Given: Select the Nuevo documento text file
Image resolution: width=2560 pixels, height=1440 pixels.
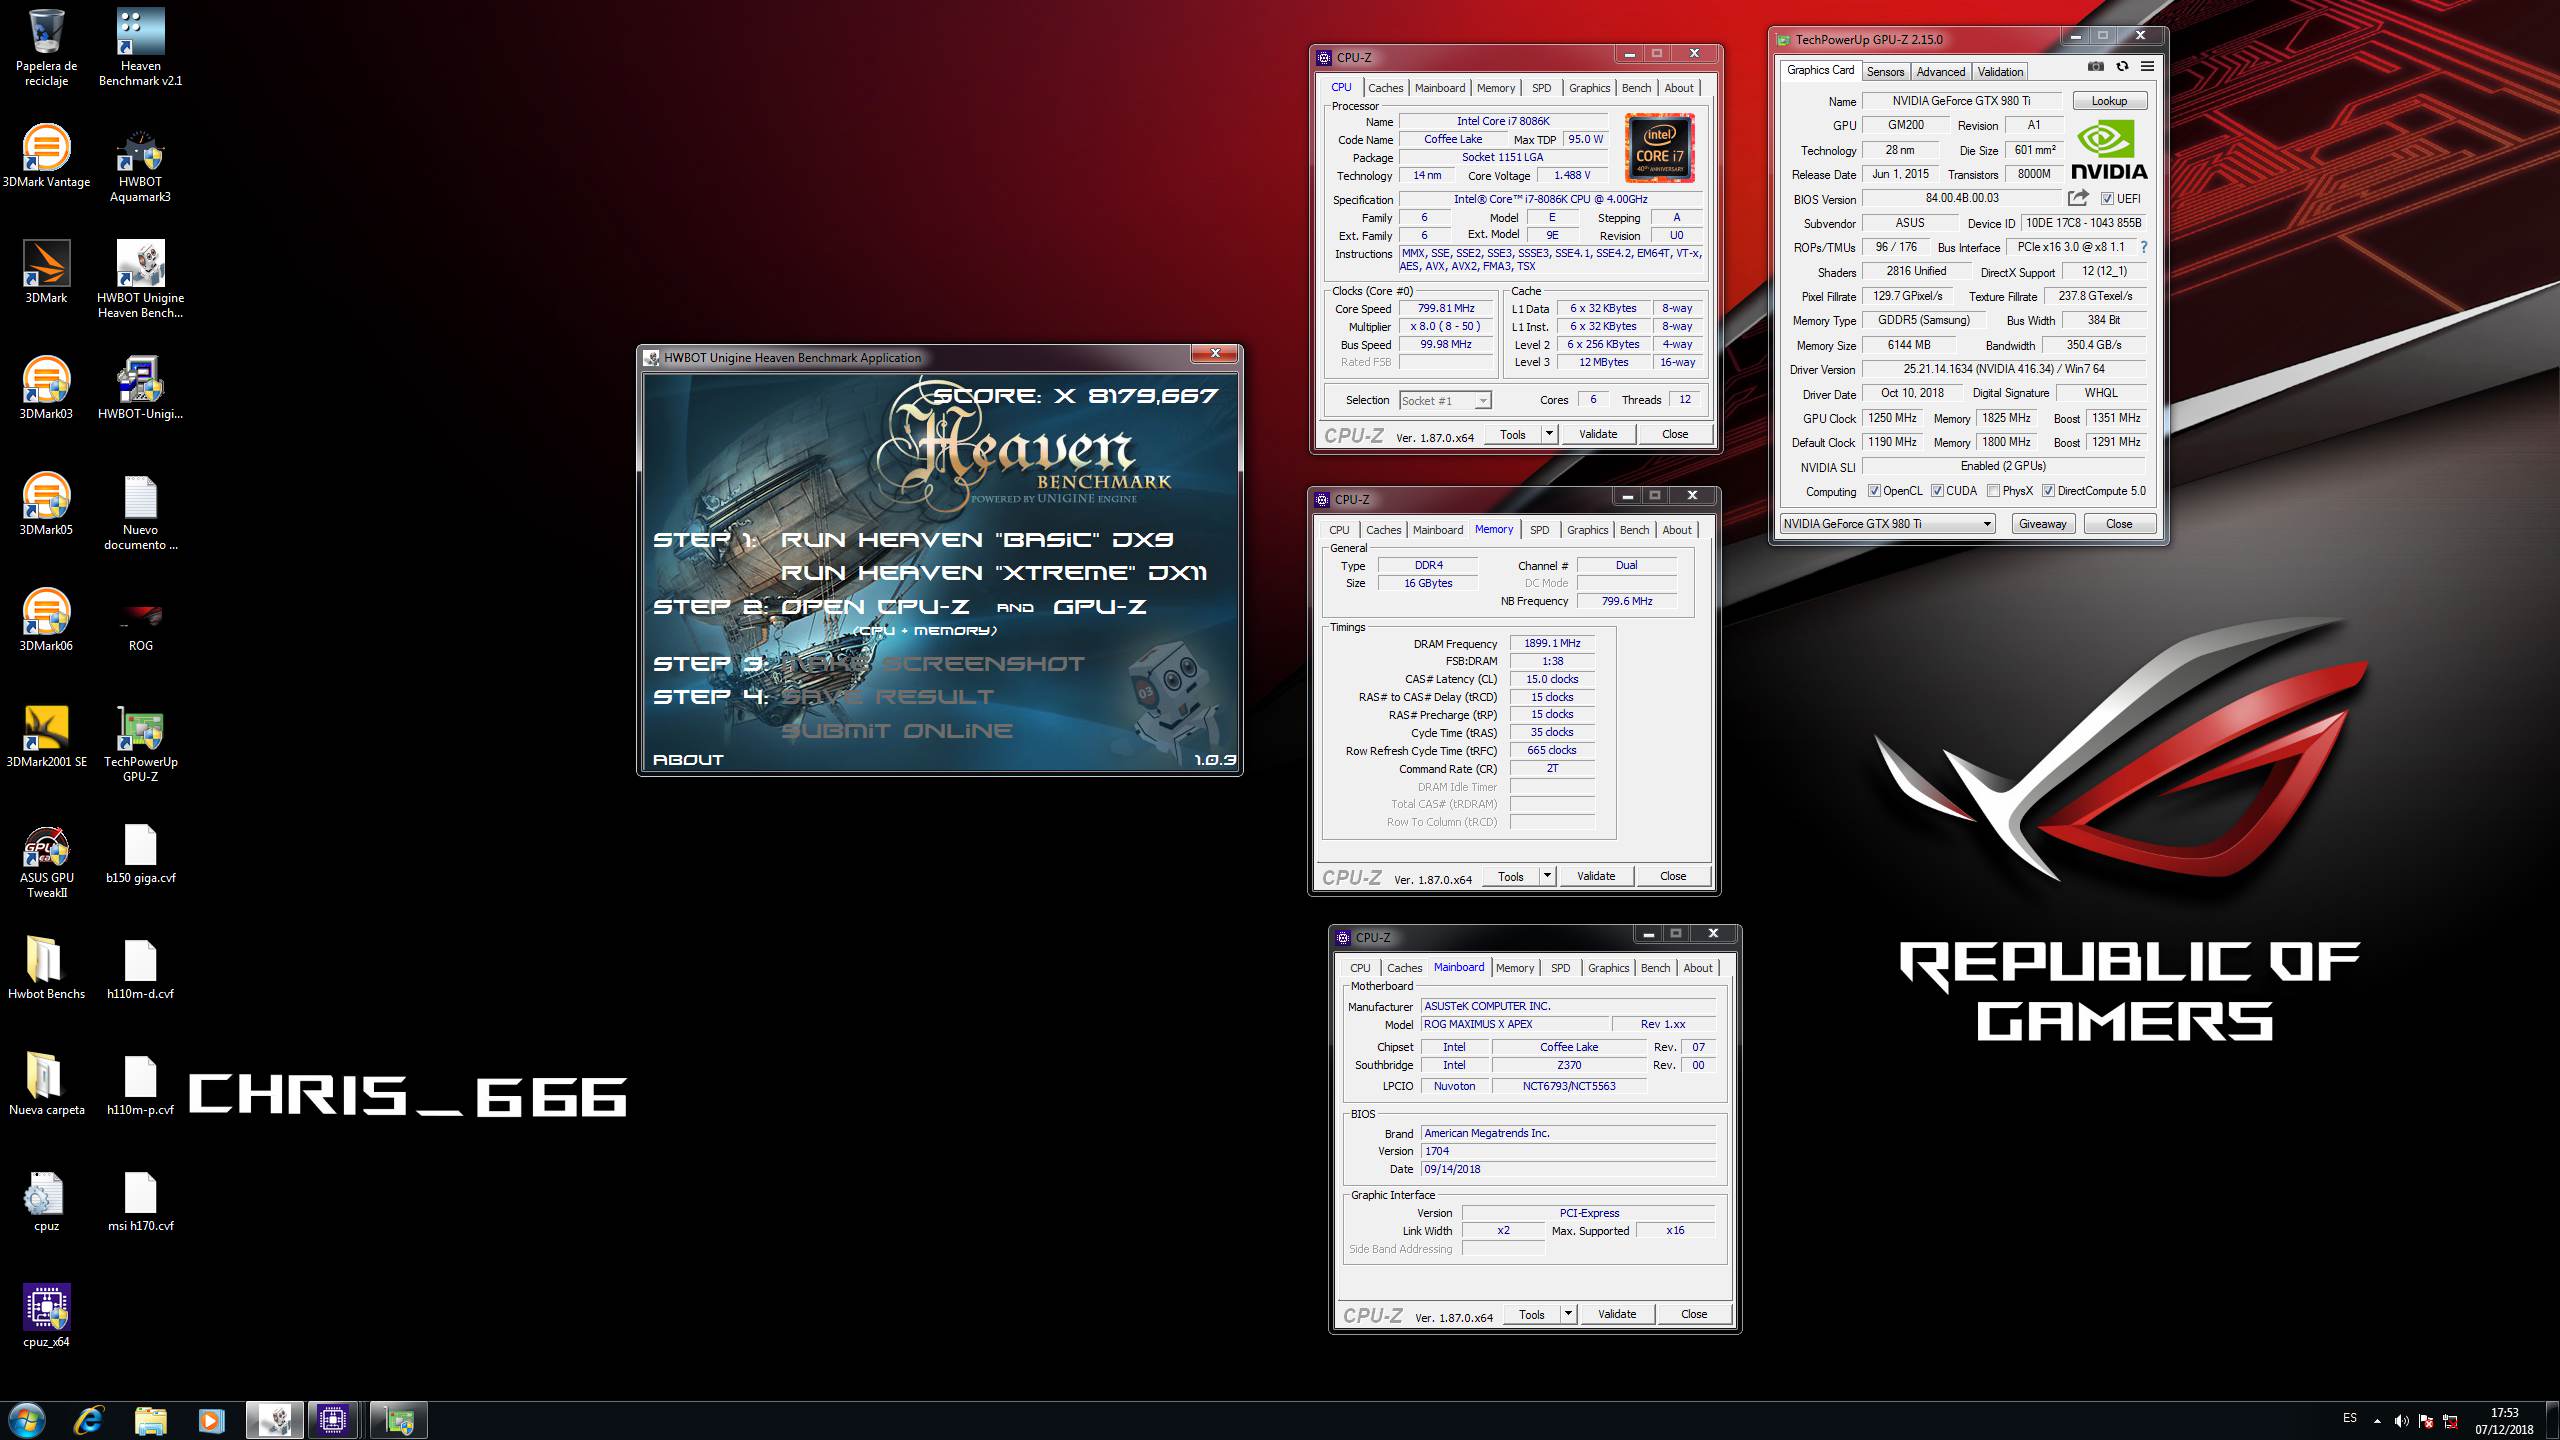Looking at the screenshot, I should (140, 512).
